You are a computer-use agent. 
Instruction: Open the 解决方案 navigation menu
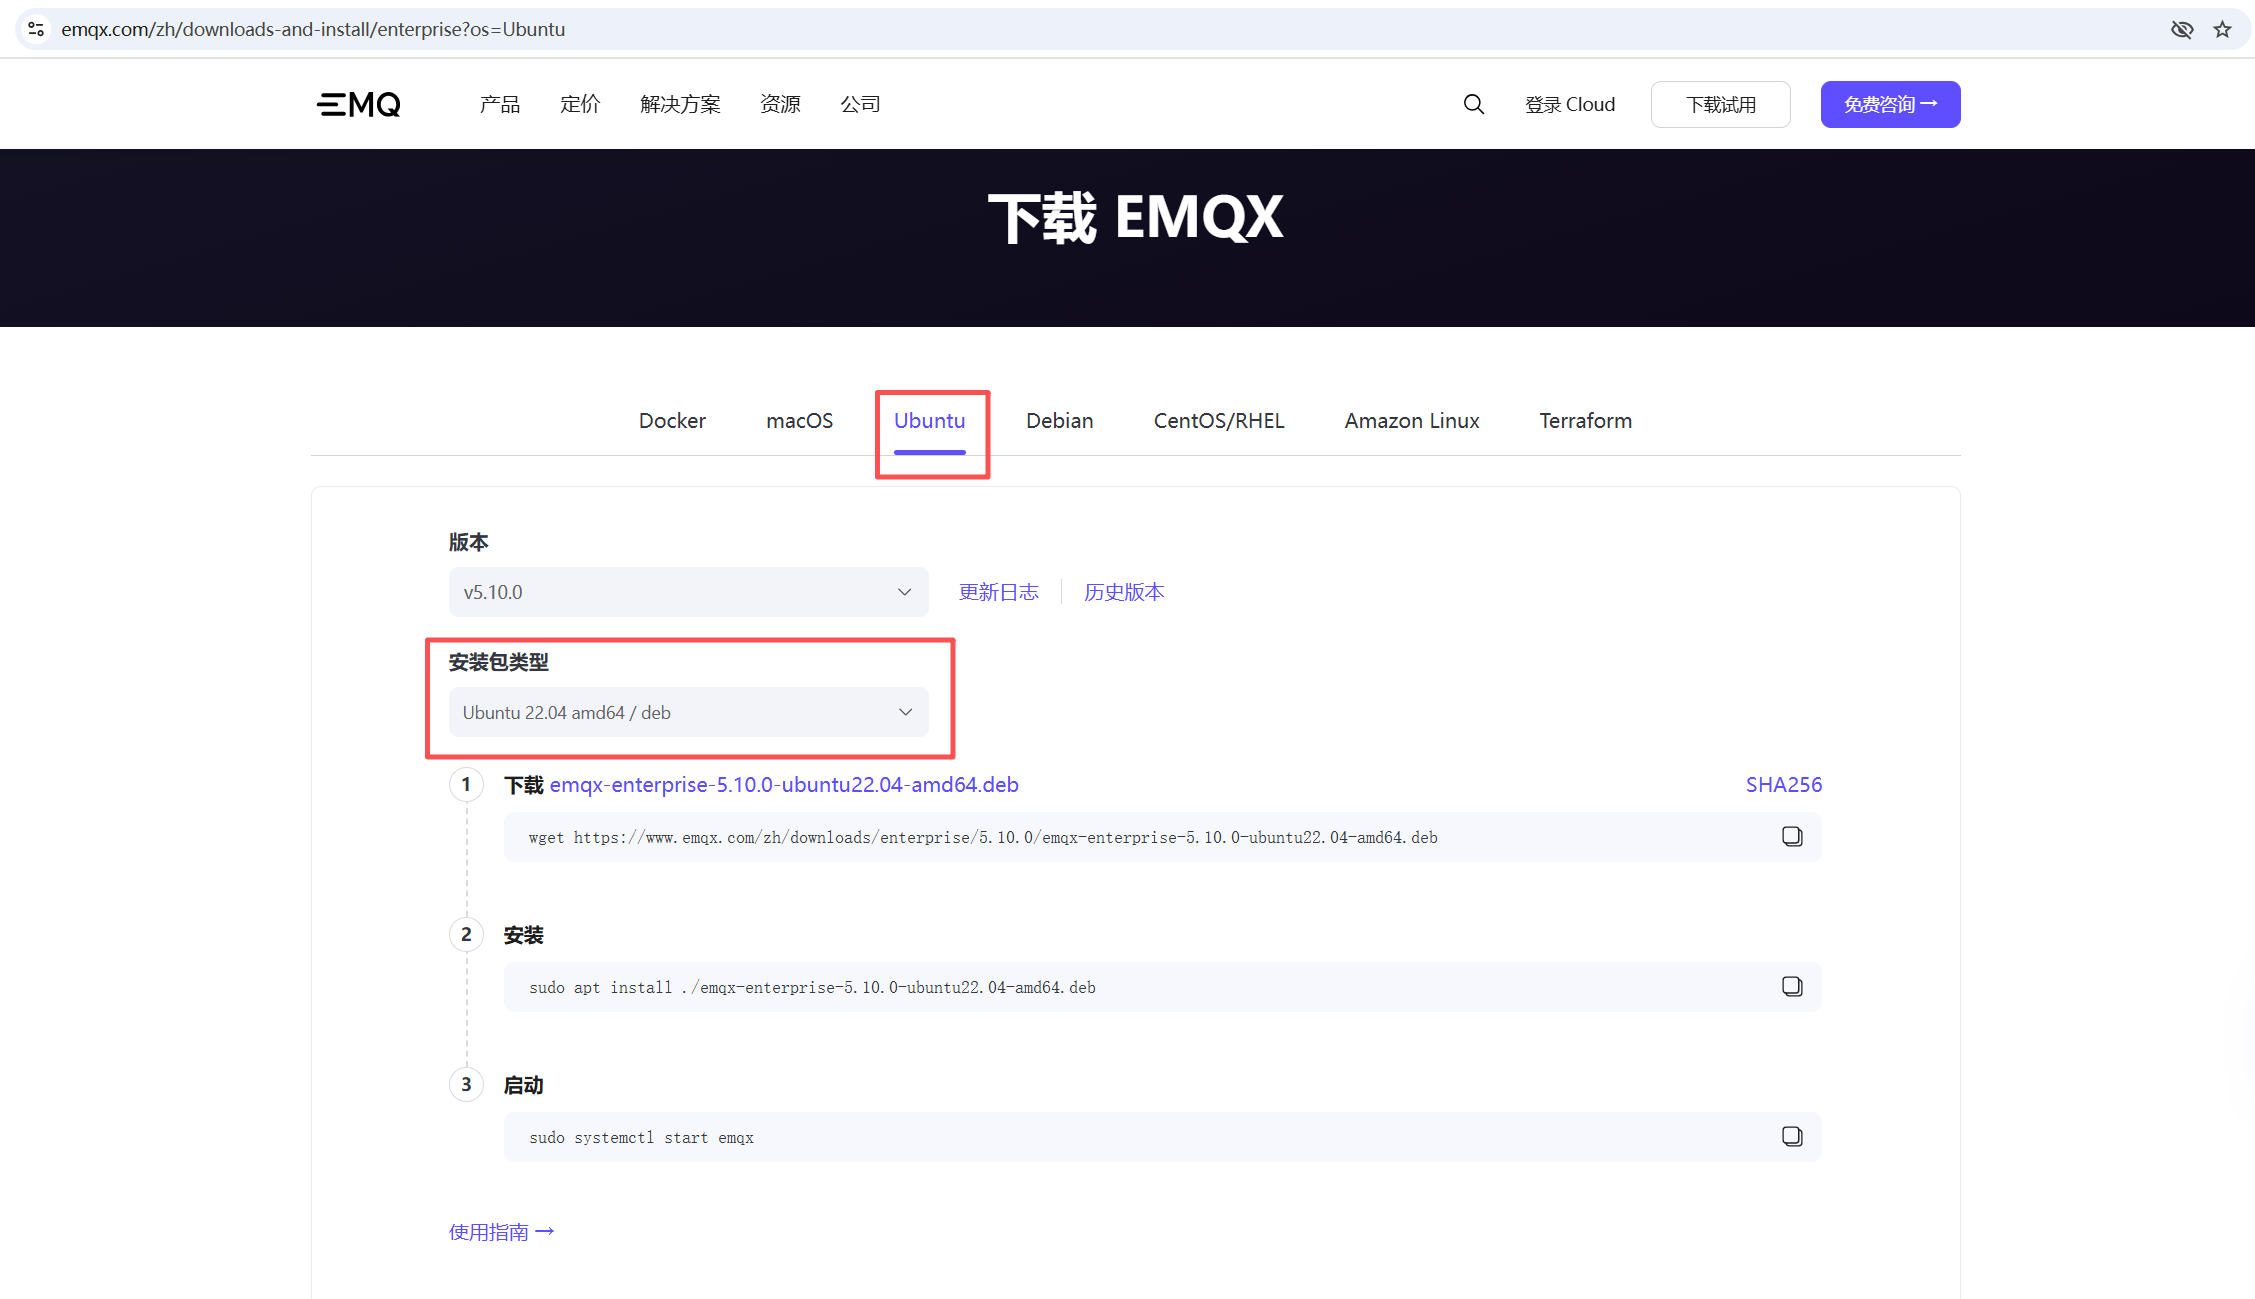tap(680, 104)
